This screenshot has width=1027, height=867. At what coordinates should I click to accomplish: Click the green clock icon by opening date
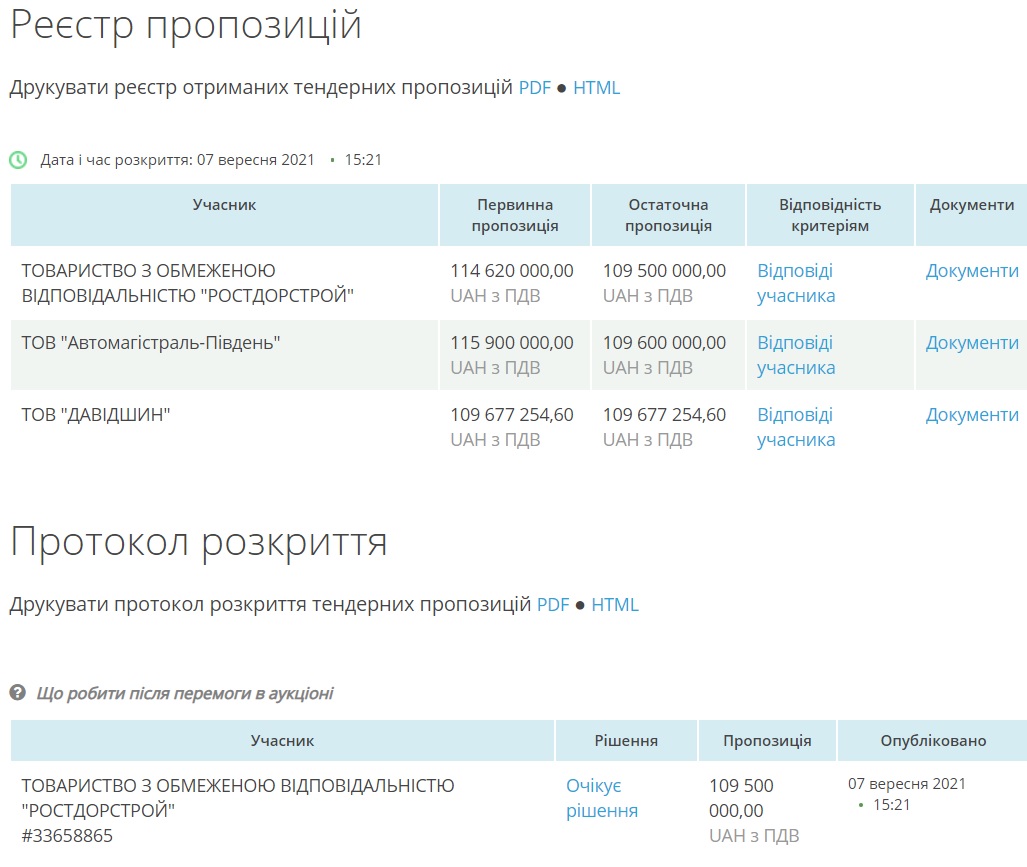tap(18, 160)
